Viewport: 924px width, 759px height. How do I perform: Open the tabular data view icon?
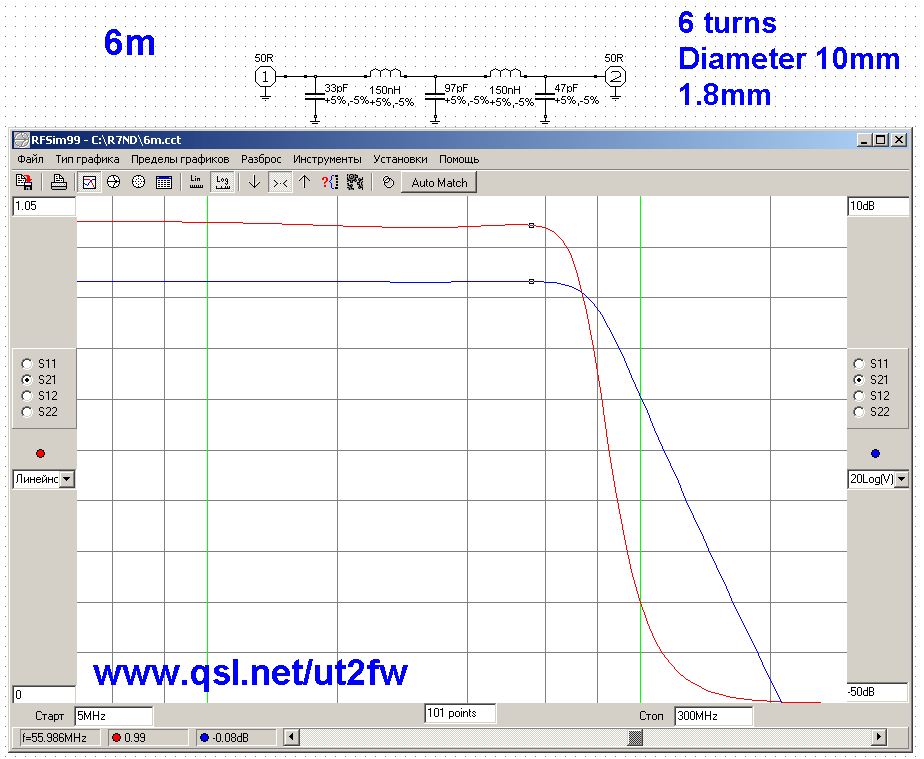(x=164, y=182)
